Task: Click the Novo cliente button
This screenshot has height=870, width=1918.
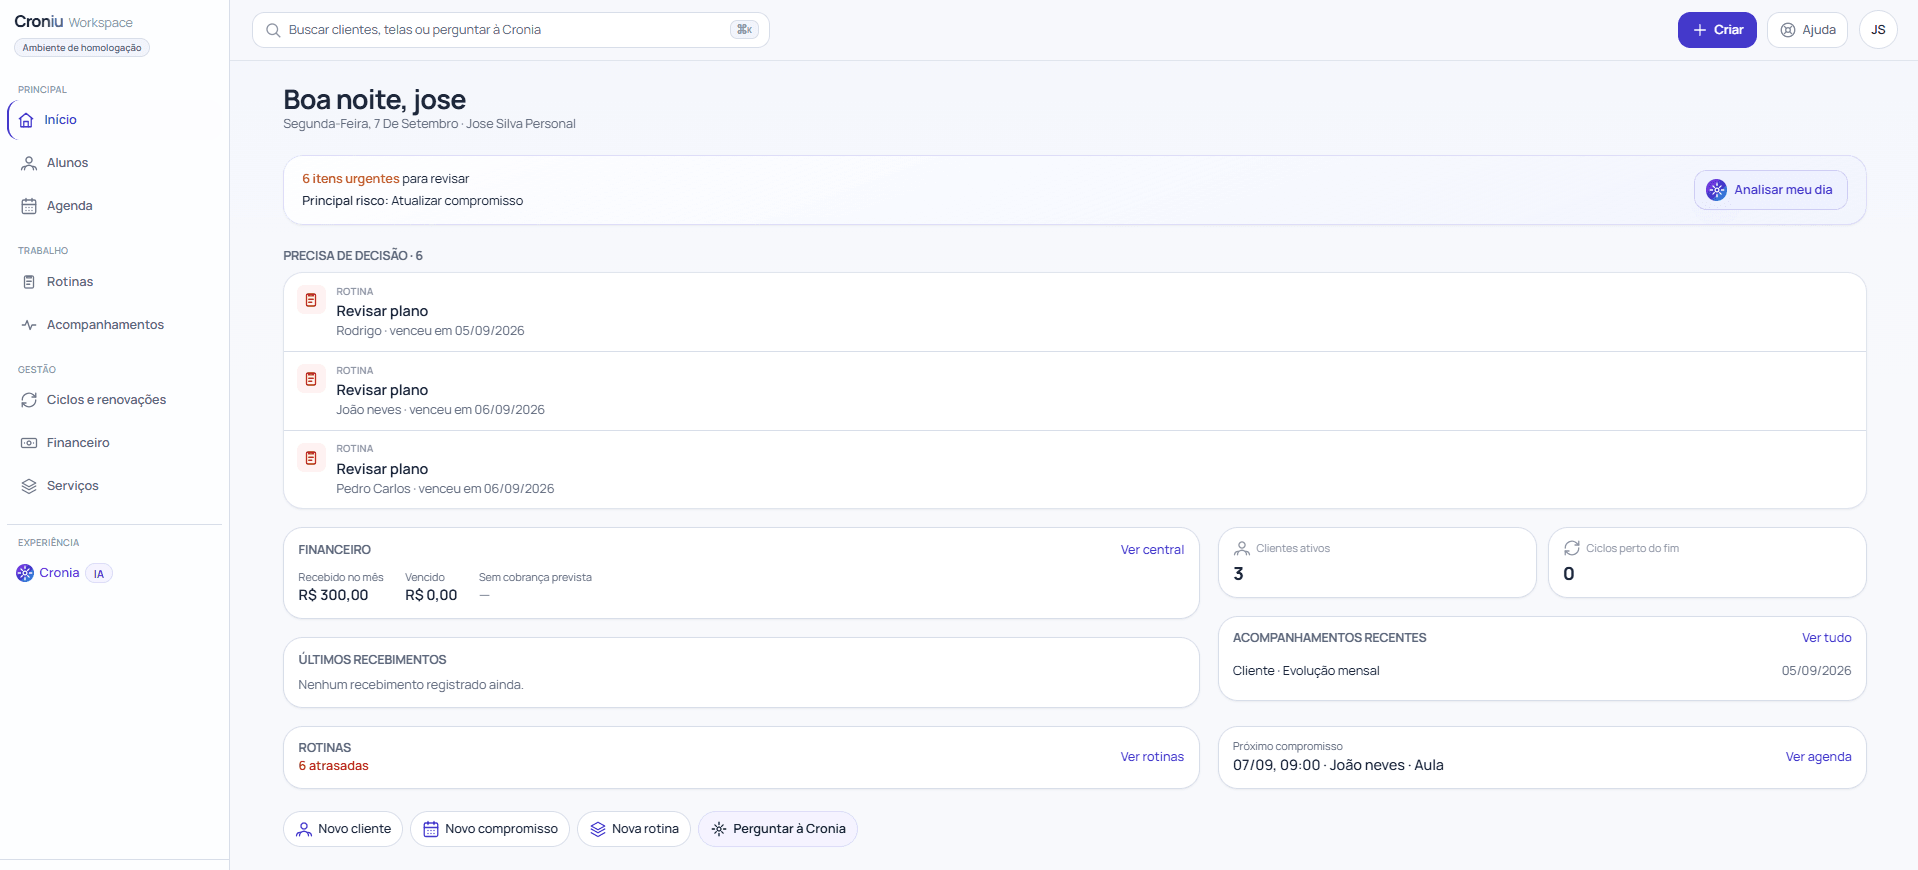Action: (x=343, y=829)
